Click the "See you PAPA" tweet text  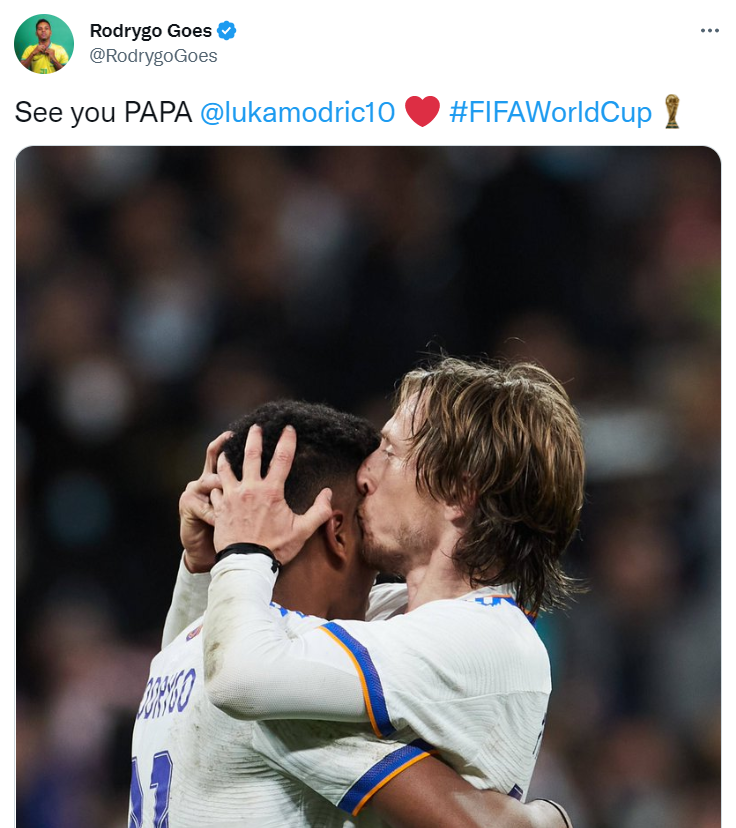tap(103, 112)
